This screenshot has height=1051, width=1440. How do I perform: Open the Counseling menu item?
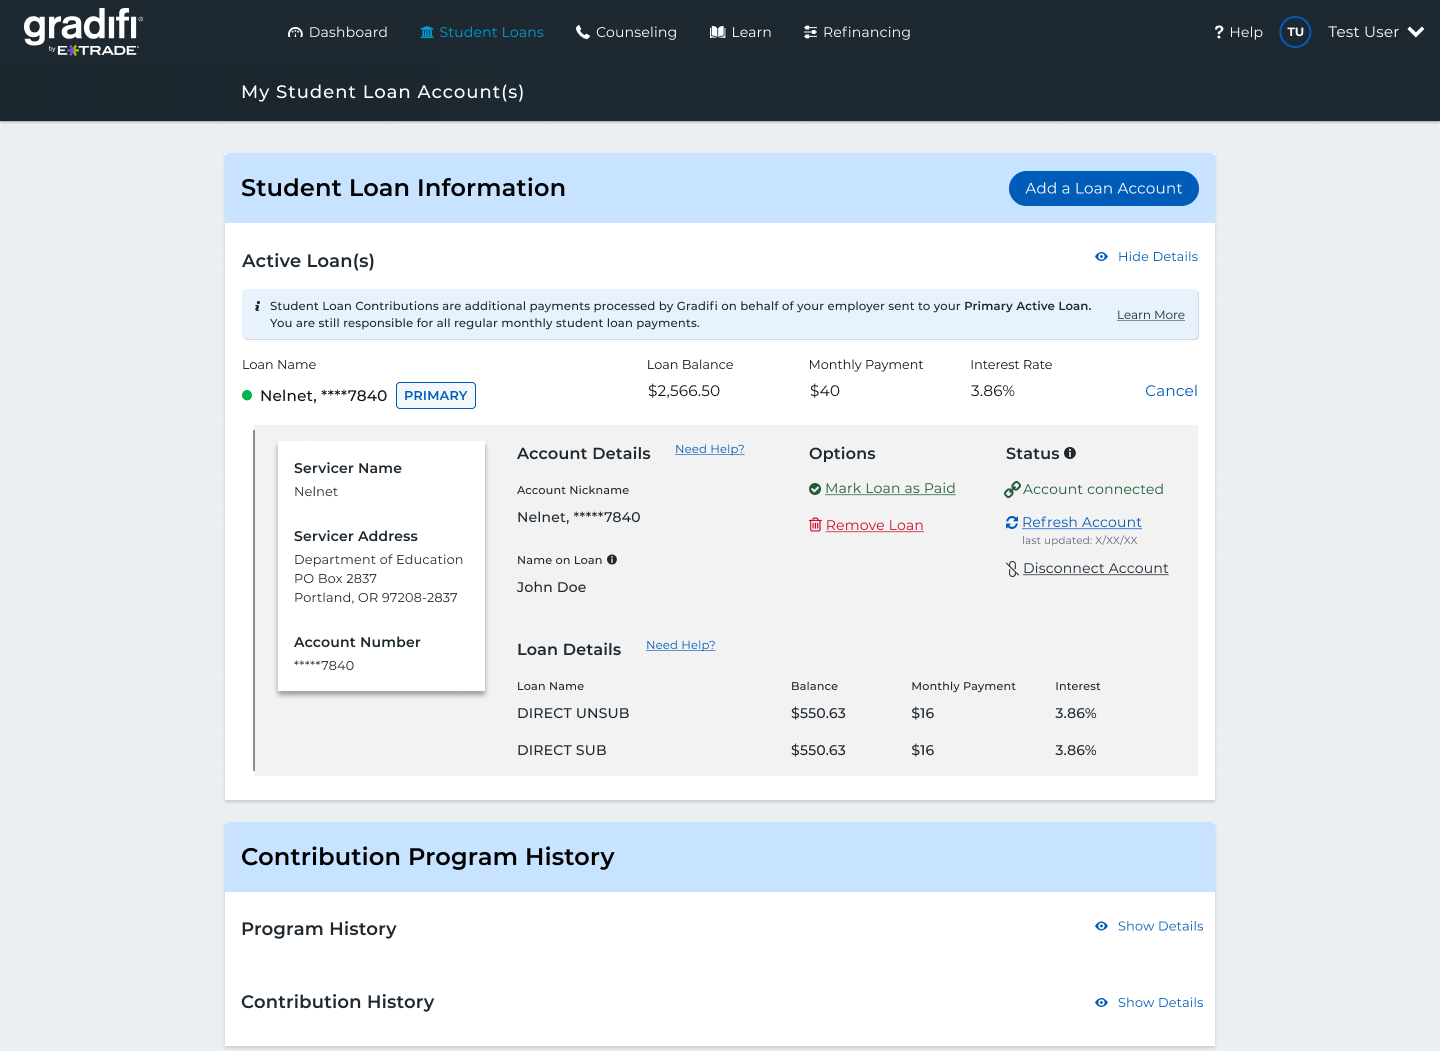tap(626, 32)
